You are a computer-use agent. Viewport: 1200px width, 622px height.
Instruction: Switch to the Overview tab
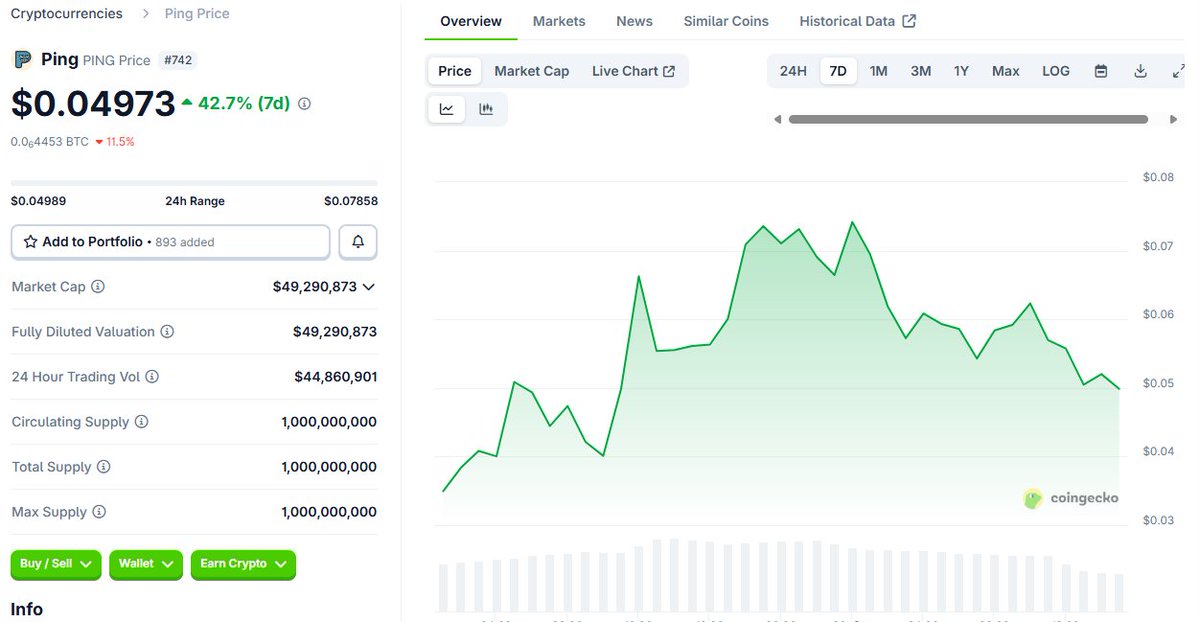pos(471,21)
